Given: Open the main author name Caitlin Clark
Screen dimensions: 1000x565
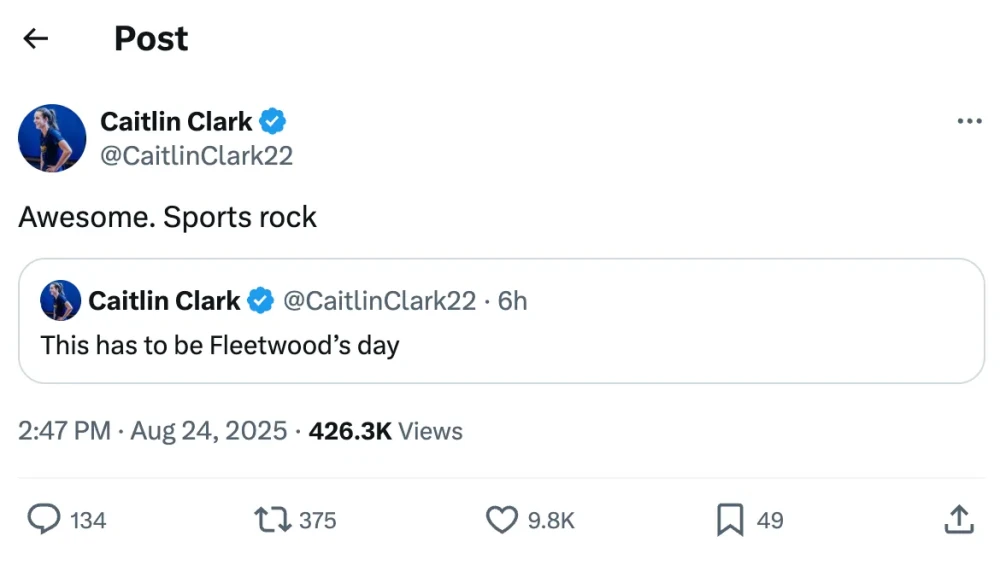Looking at the screenshot, I should [176, 122].
